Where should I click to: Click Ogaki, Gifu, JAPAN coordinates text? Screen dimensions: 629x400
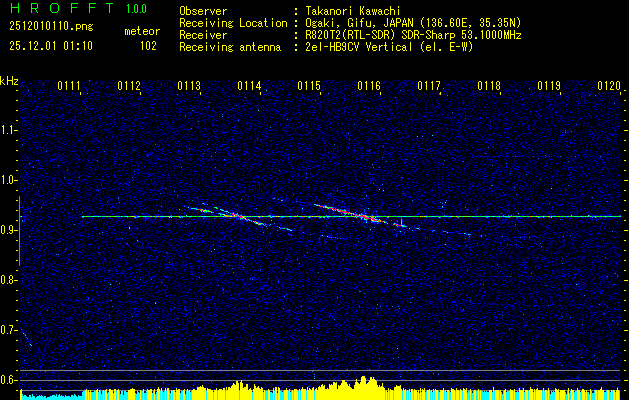[412, 23]
